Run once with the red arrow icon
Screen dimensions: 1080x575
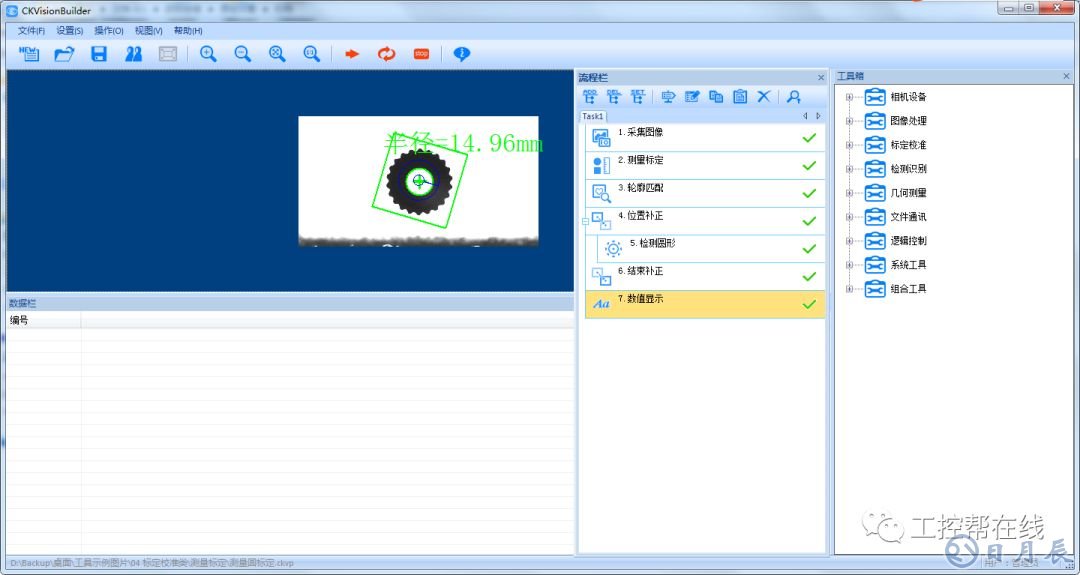351,54
